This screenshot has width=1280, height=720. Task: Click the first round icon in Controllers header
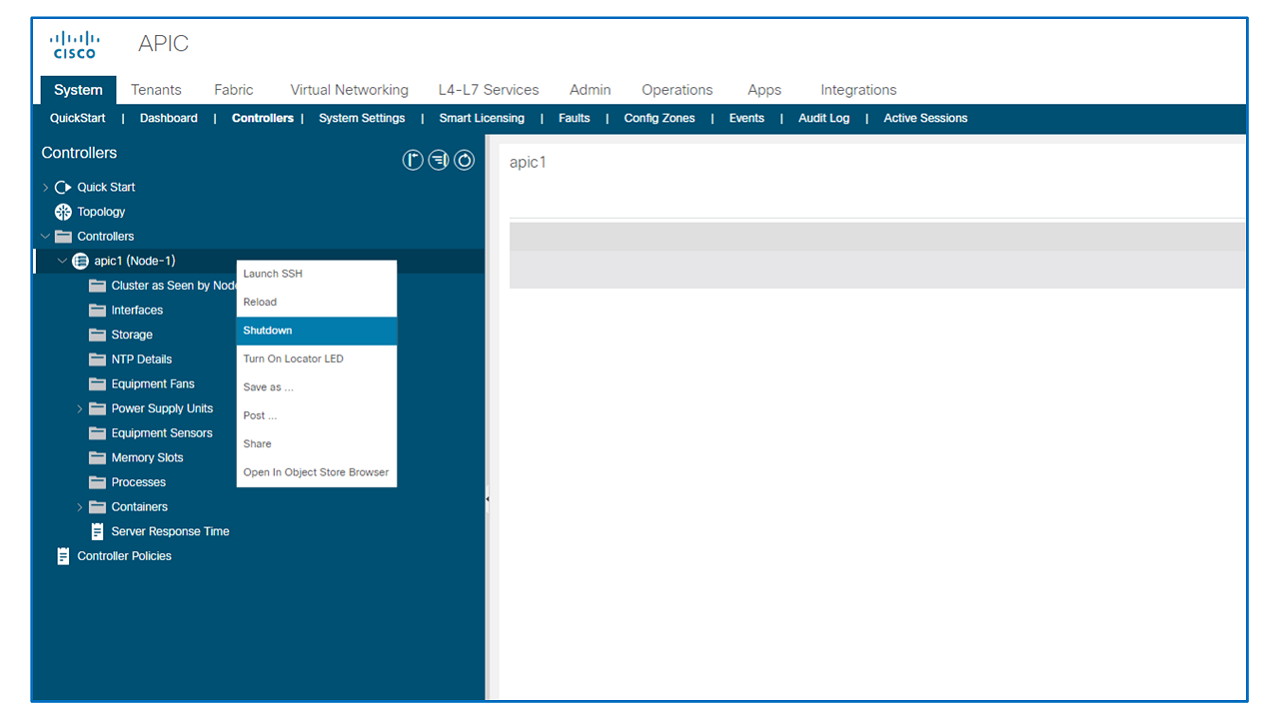tap(413, 160)
